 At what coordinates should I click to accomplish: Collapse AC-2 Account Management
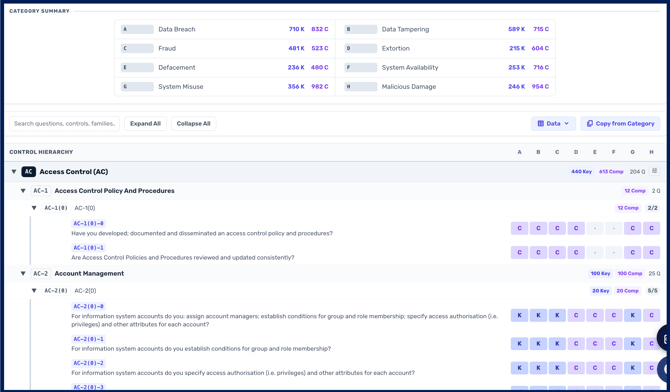coord(23,274)
